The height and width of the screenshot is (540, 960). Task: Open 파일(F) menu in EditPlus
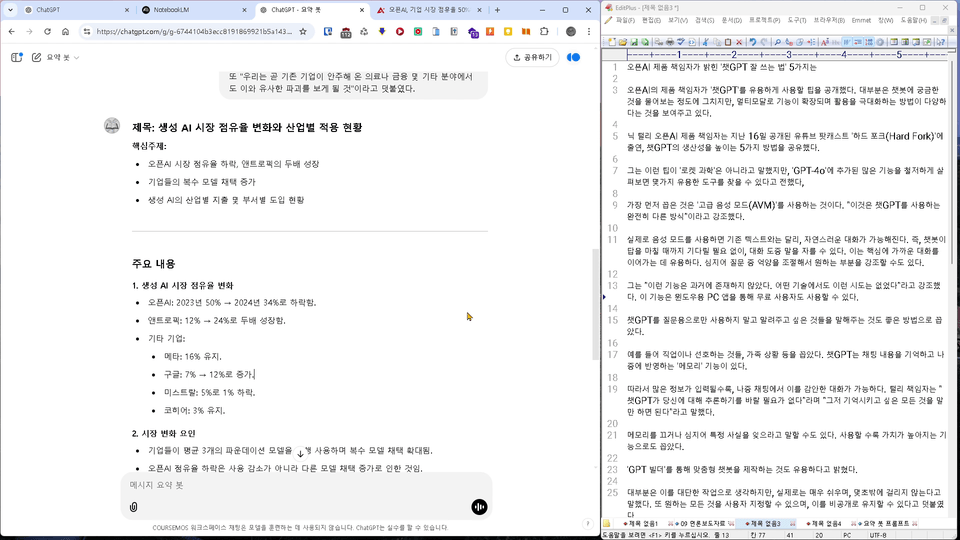625,20
